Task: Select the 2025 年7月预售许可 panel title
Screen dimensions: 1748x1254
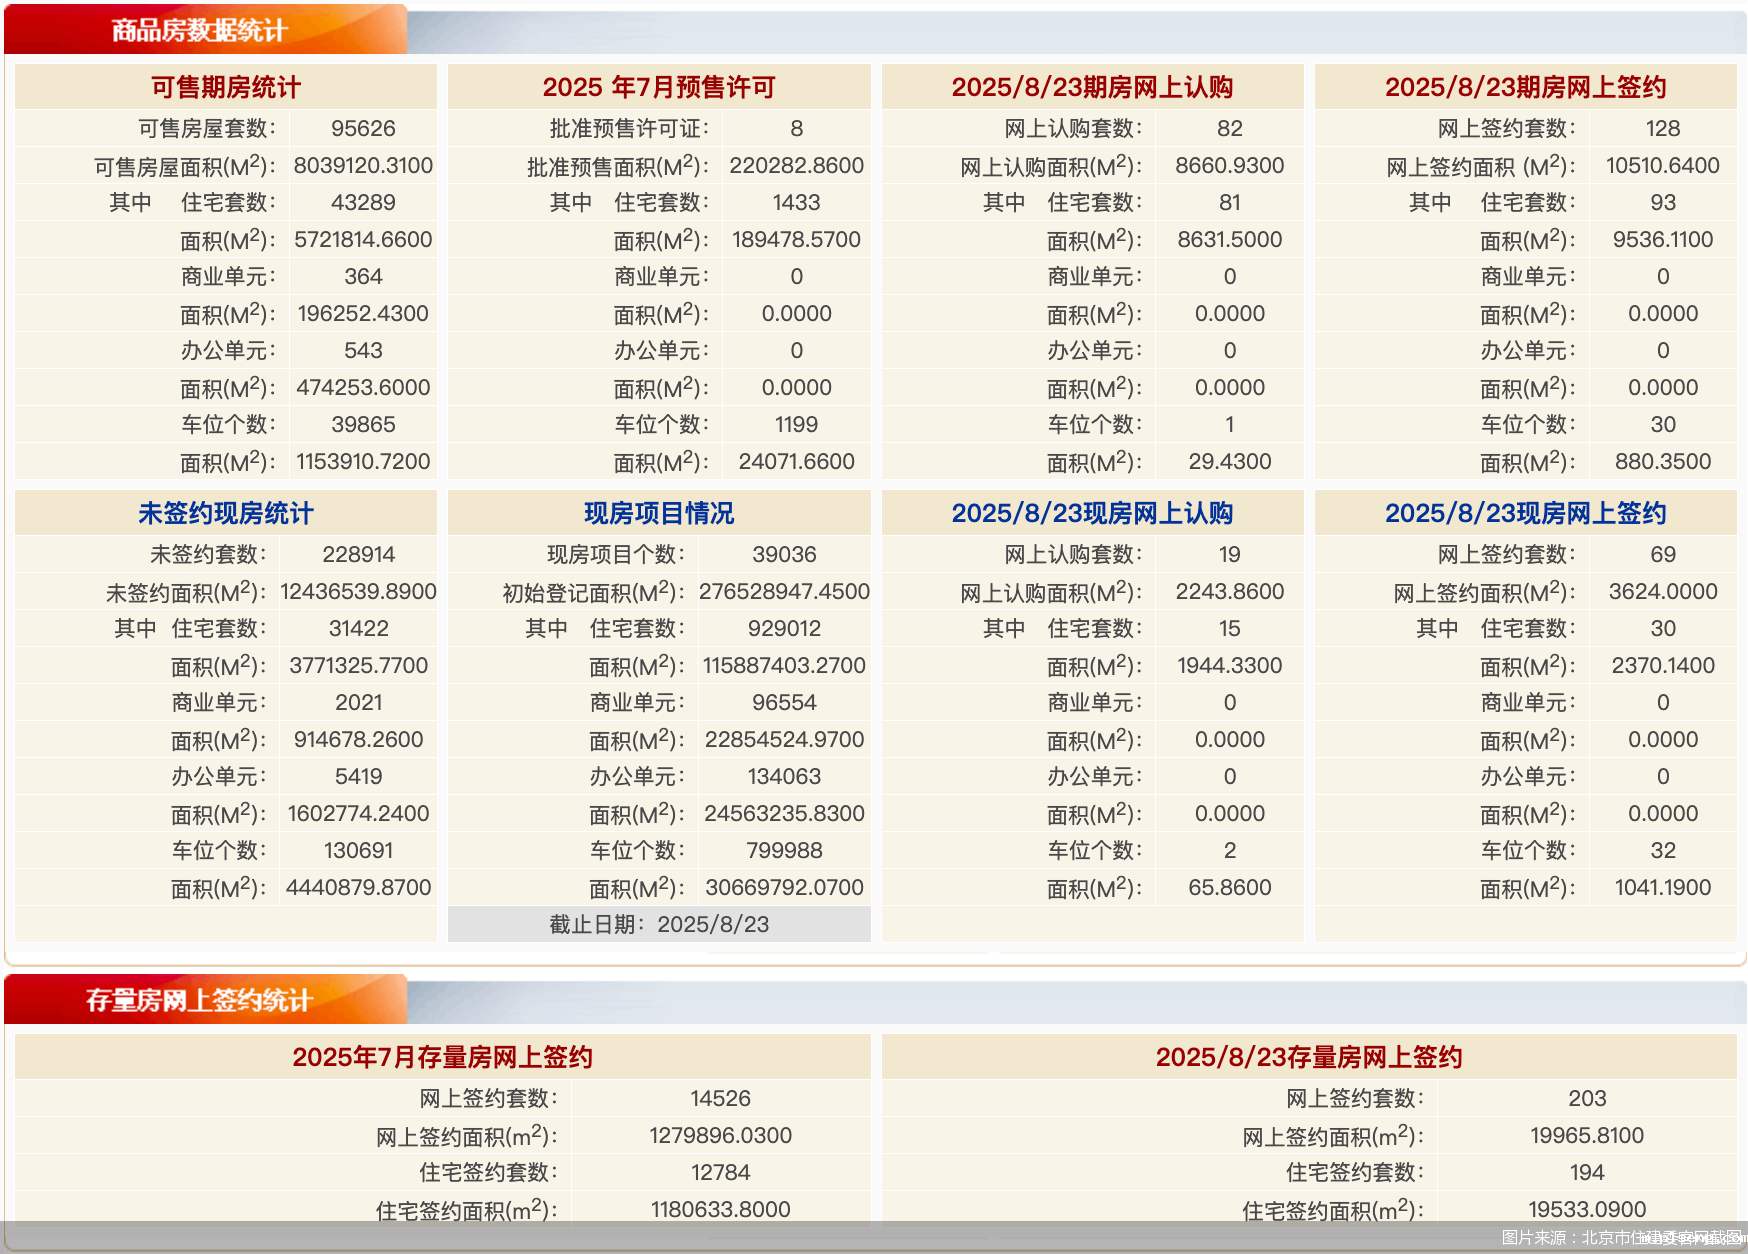Action: pyautogui.click(x=660, y=87)
